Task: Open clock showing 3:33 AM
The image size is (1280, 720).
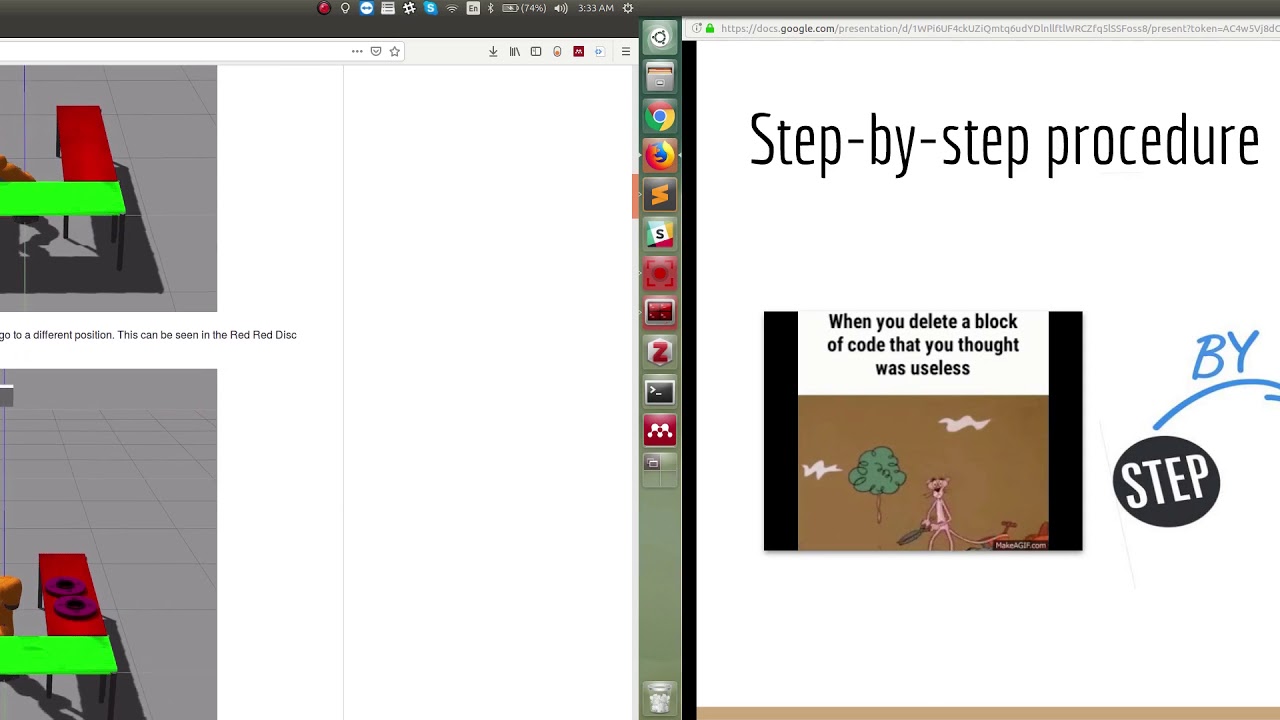Action: point(596,8)
